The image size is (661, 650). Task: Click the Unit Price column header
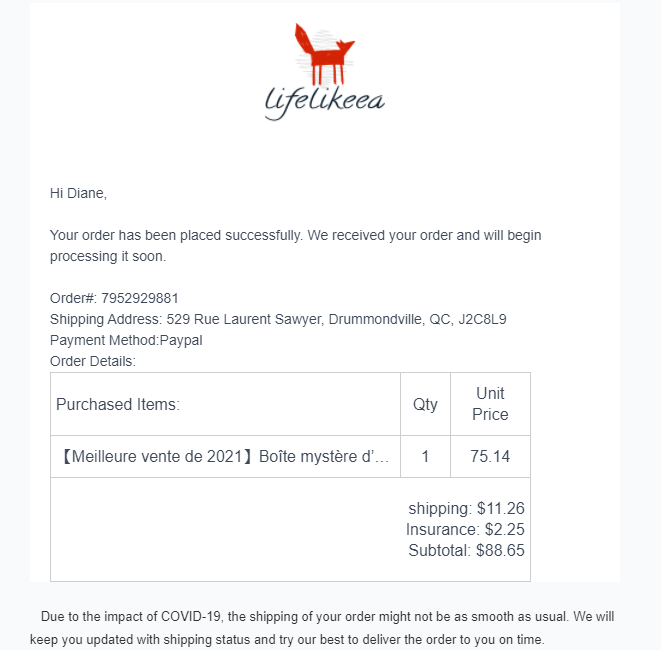pyautogui.click(x=490, y=404)
